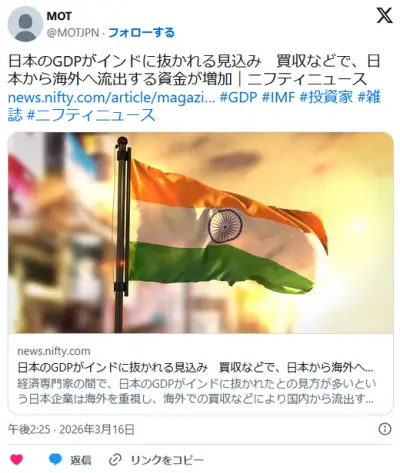Click the news.nifty.com card domain label
The width and height of the screenshot is (400, 473).
coord(54,351)
